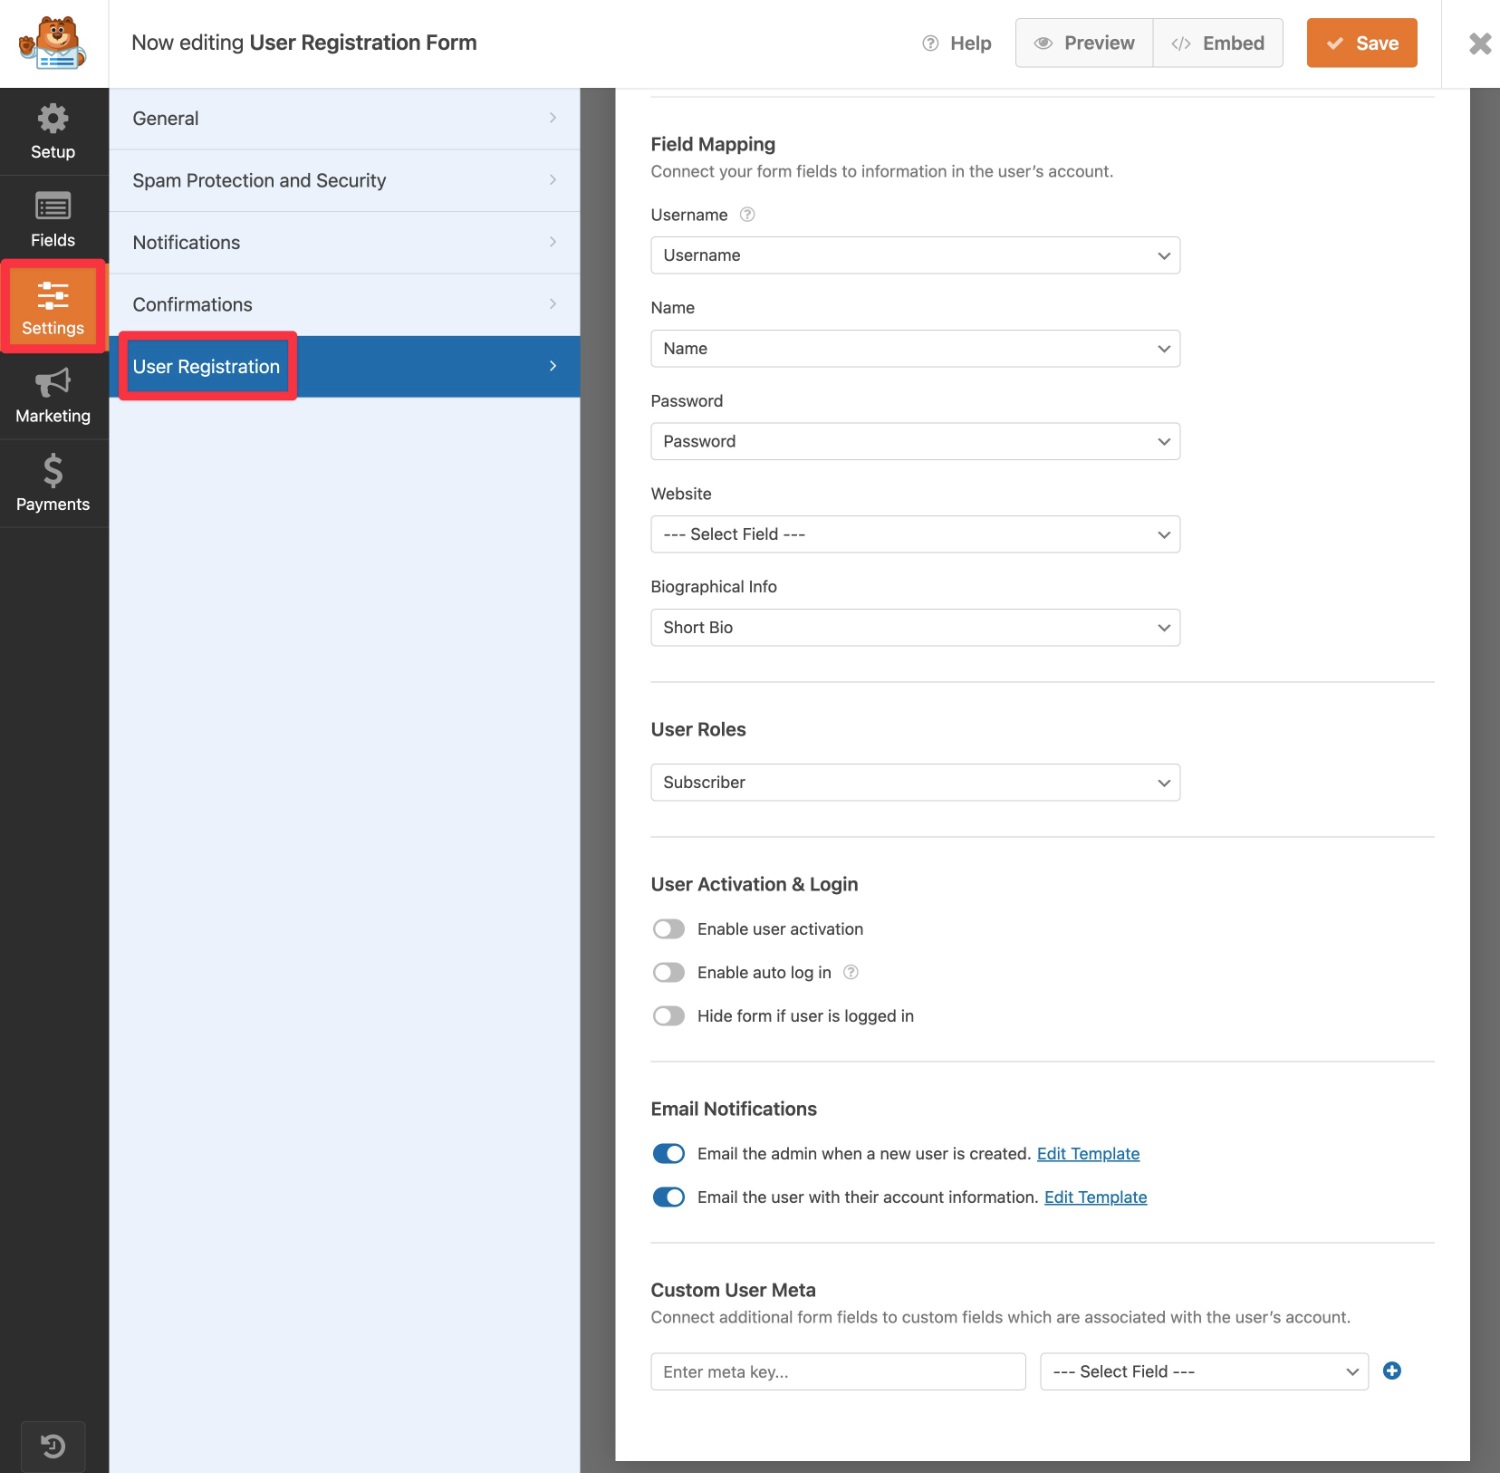Click the WPForms bear logo
This screenshot has height=1473, width=1500.
coord(53,43)
